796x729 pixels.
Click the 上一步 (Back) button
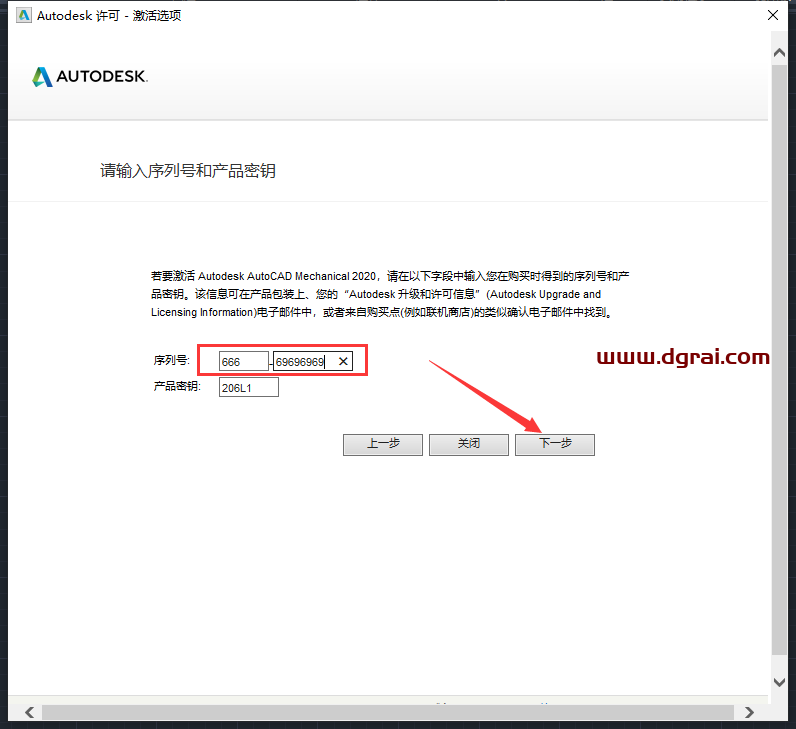(x=383, y=444)
